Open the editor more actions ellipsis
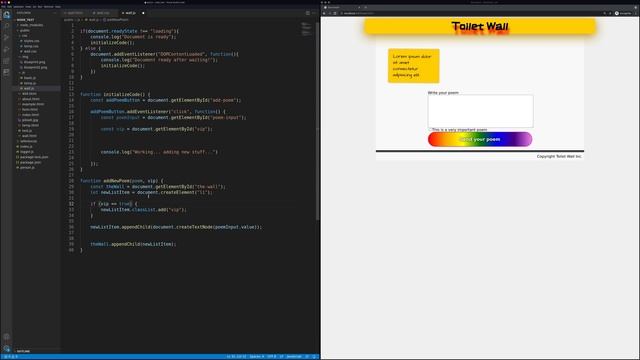The width and height of the screenshot is (640, 360). tap(314, 13)
